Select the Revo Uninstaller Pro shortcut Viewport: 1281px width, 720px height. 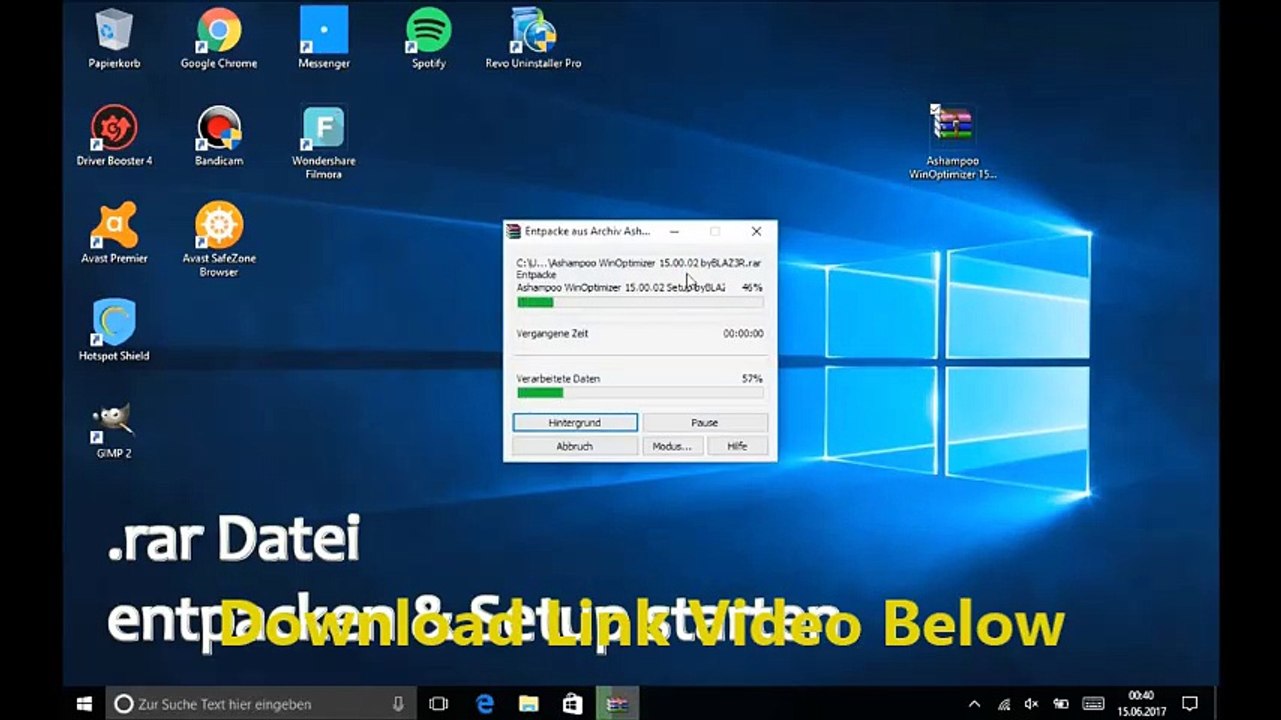[533, 40]
